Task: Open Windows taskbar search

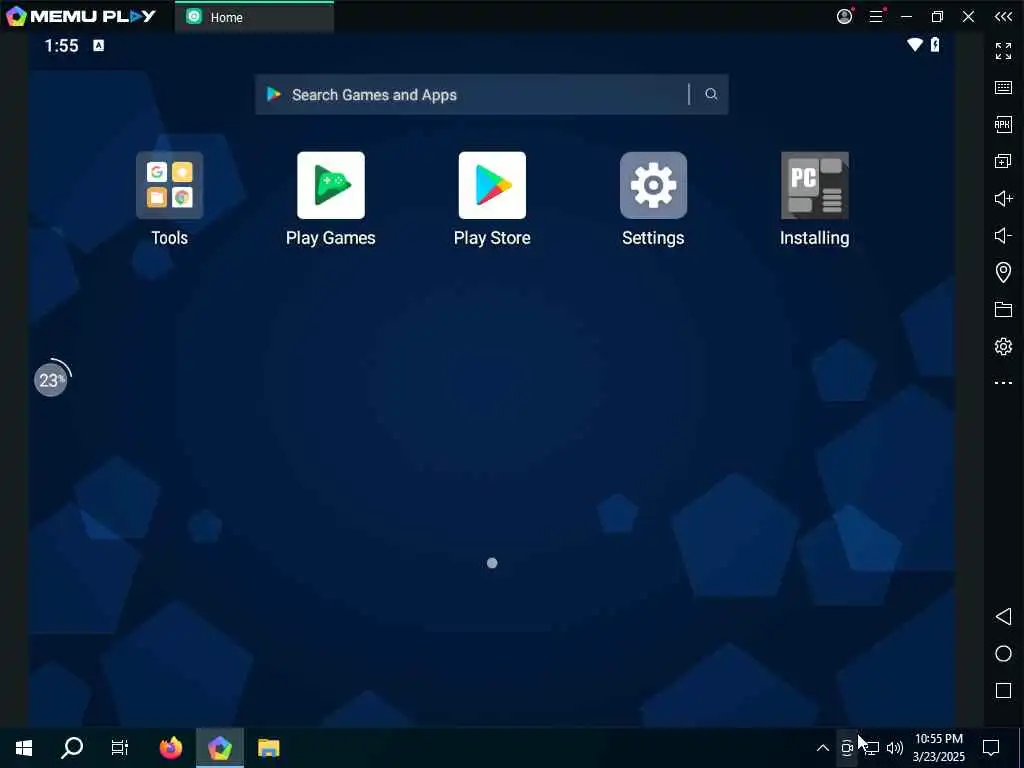Action: (x=72, y=748)
